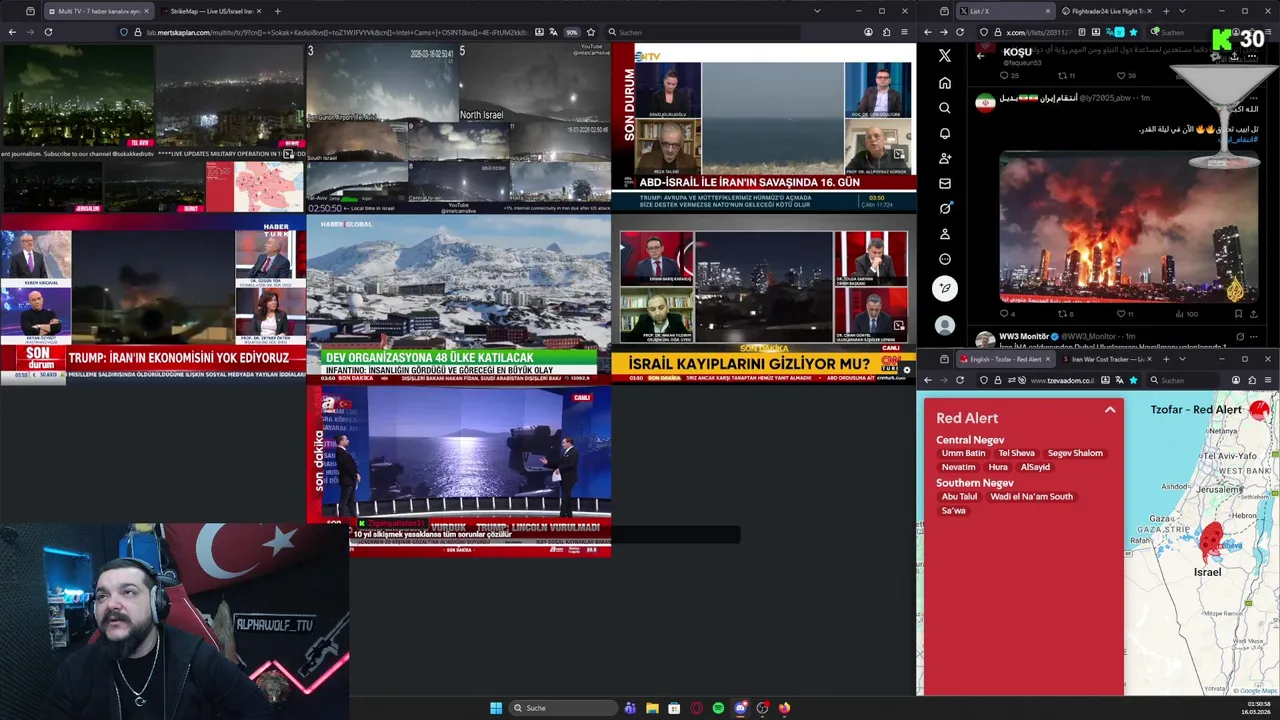Select NTV SON DURUM video tile
This screenshot has width=1280, height=720.
(x=764, y=129)
